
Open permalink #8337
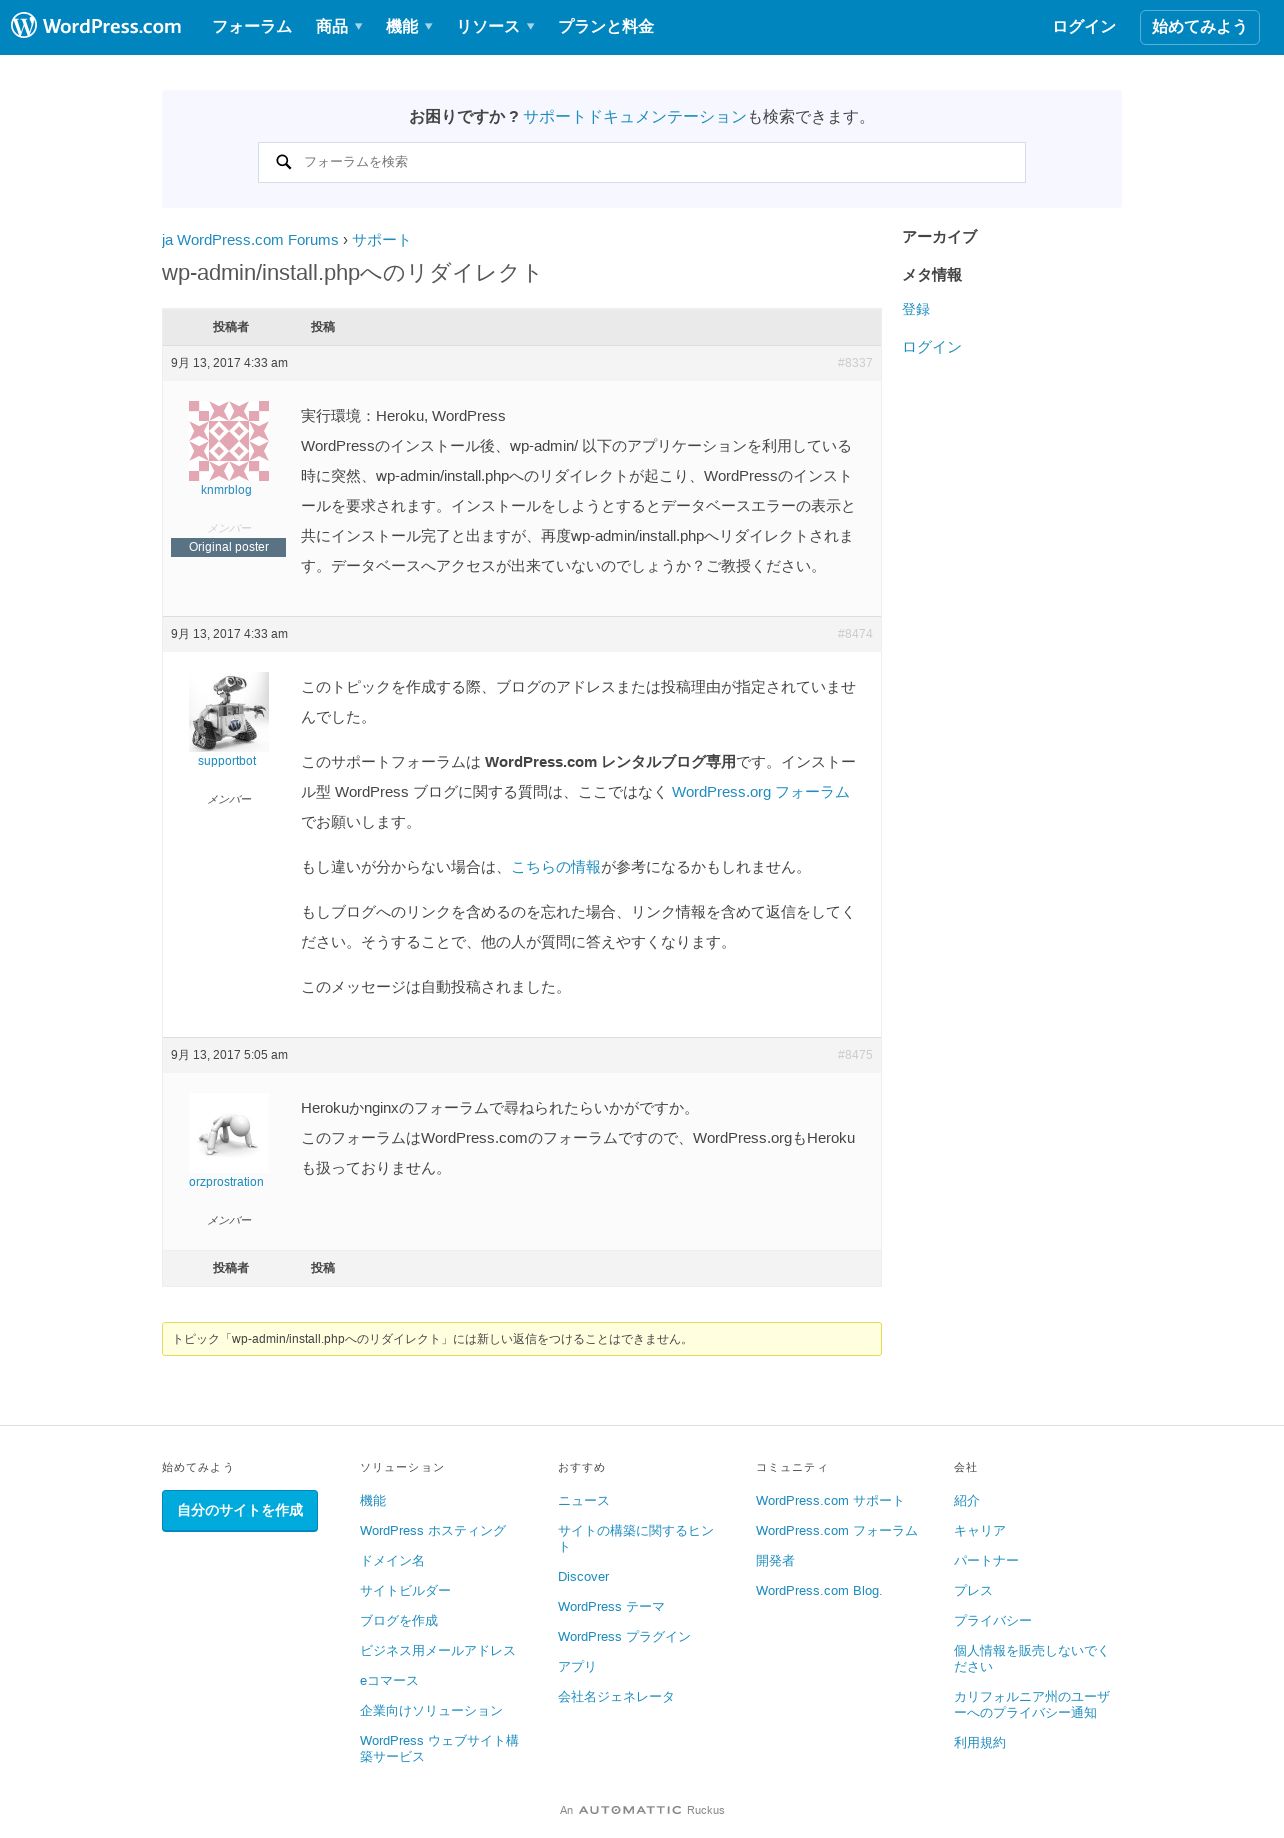[x=855, y=363]
